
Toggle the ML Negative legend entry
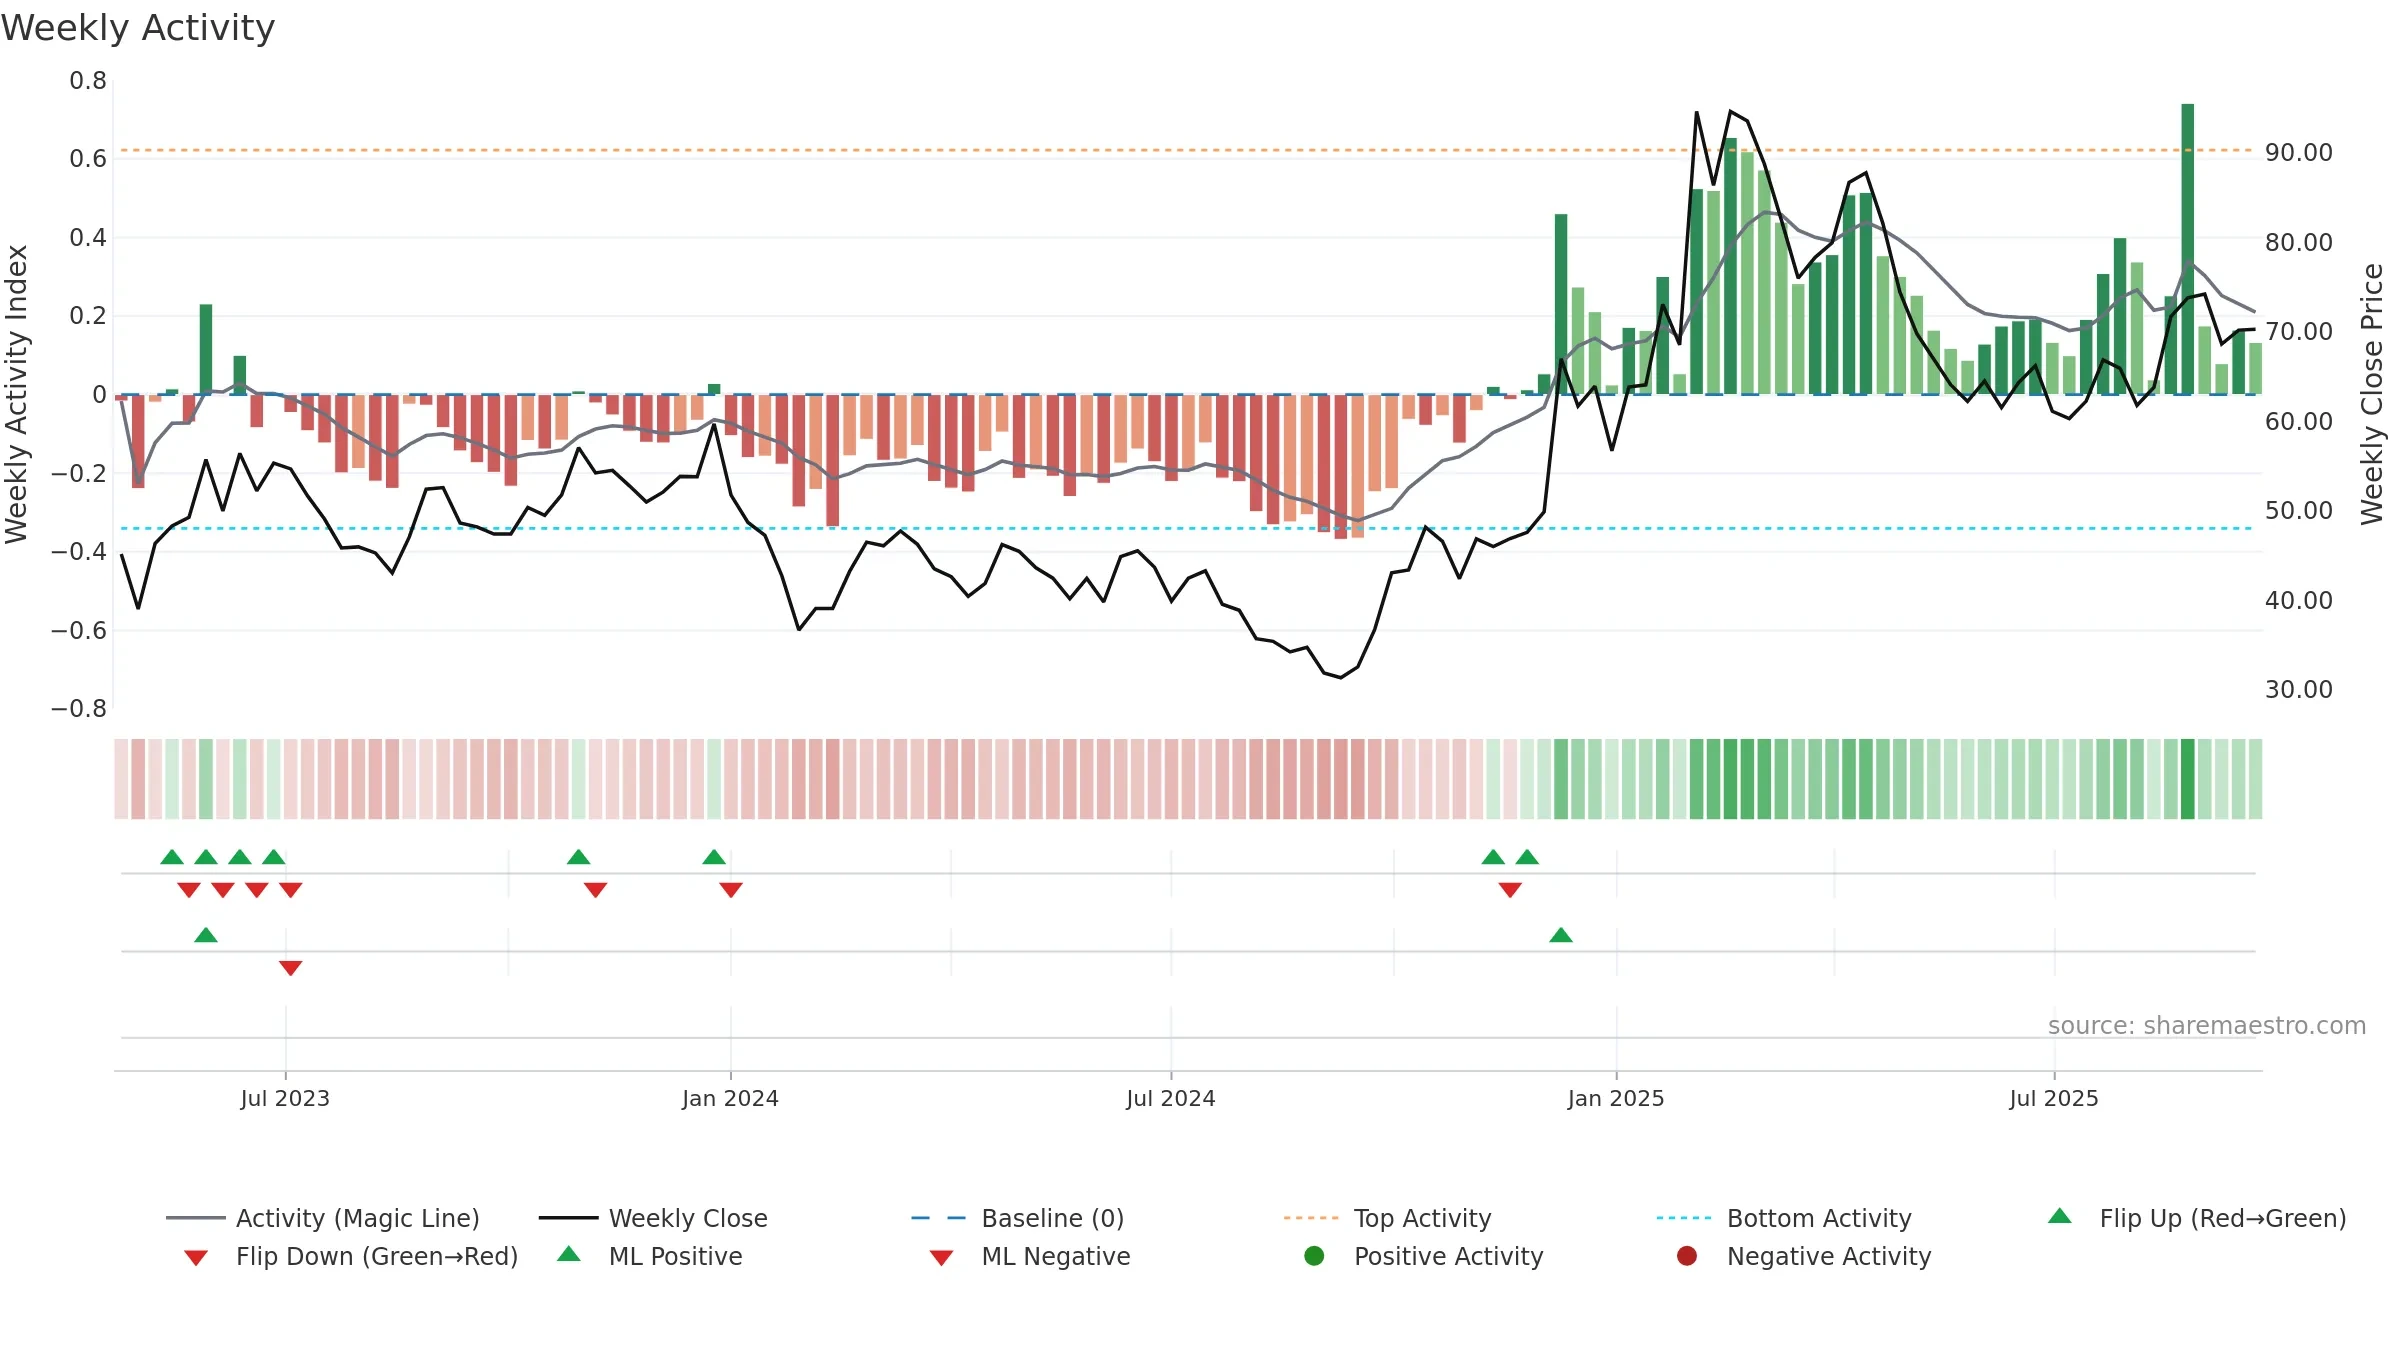click(x=1030, y=1256)
